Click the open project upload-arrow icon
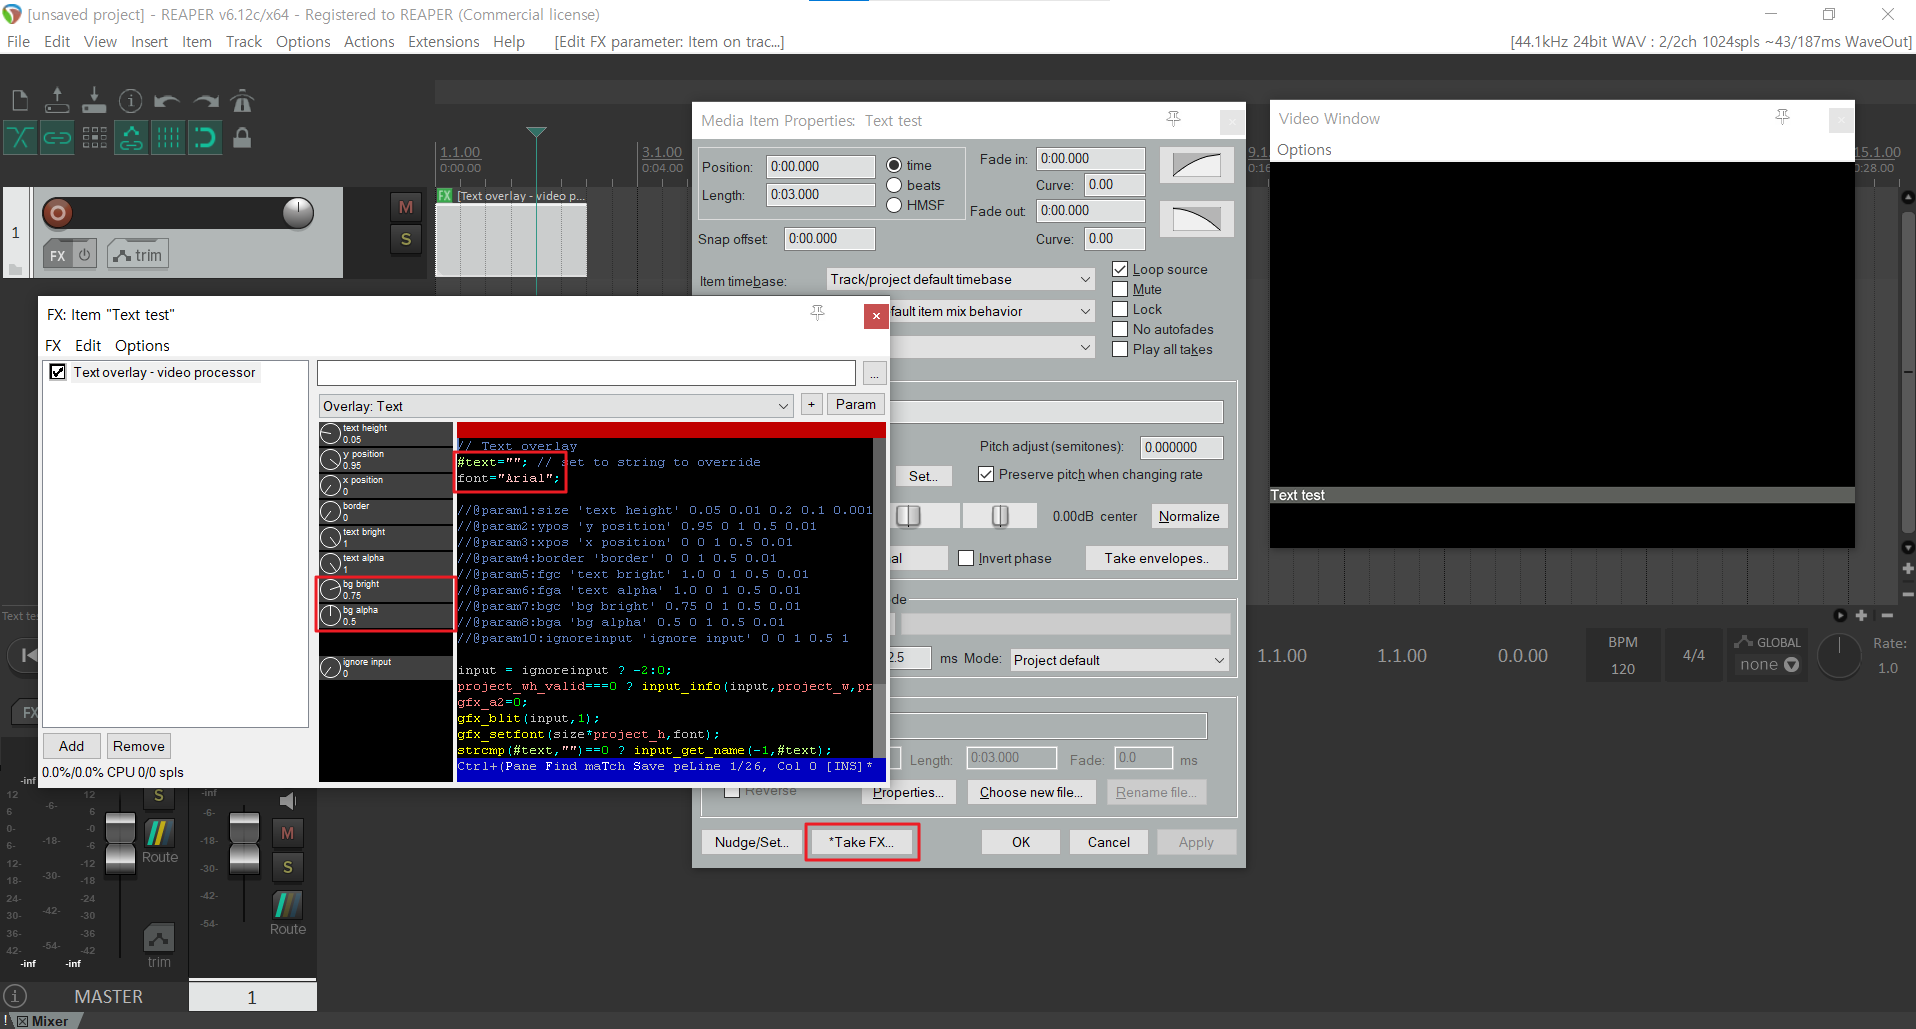The image size is (1916, 1029). [x=57, y=100]
